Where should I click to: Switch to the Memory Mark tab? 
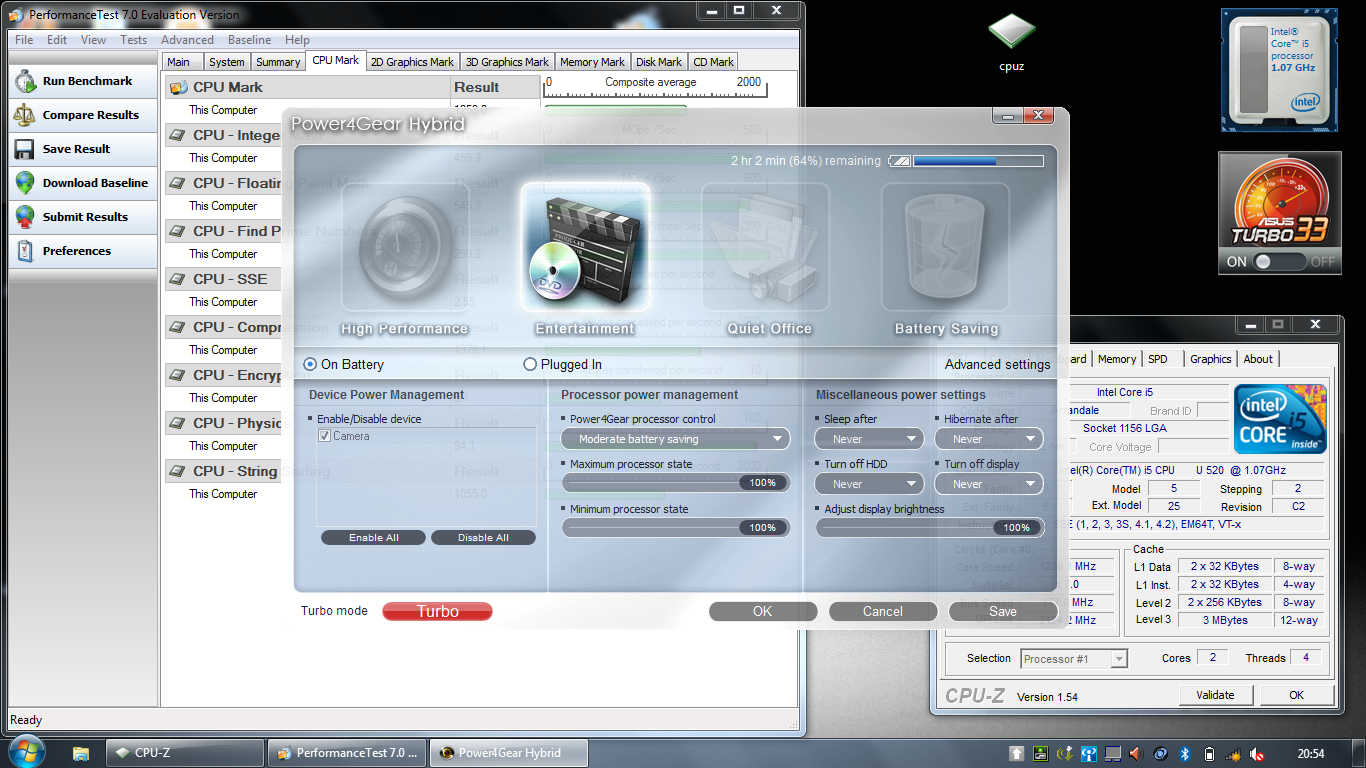click(592, 62)
